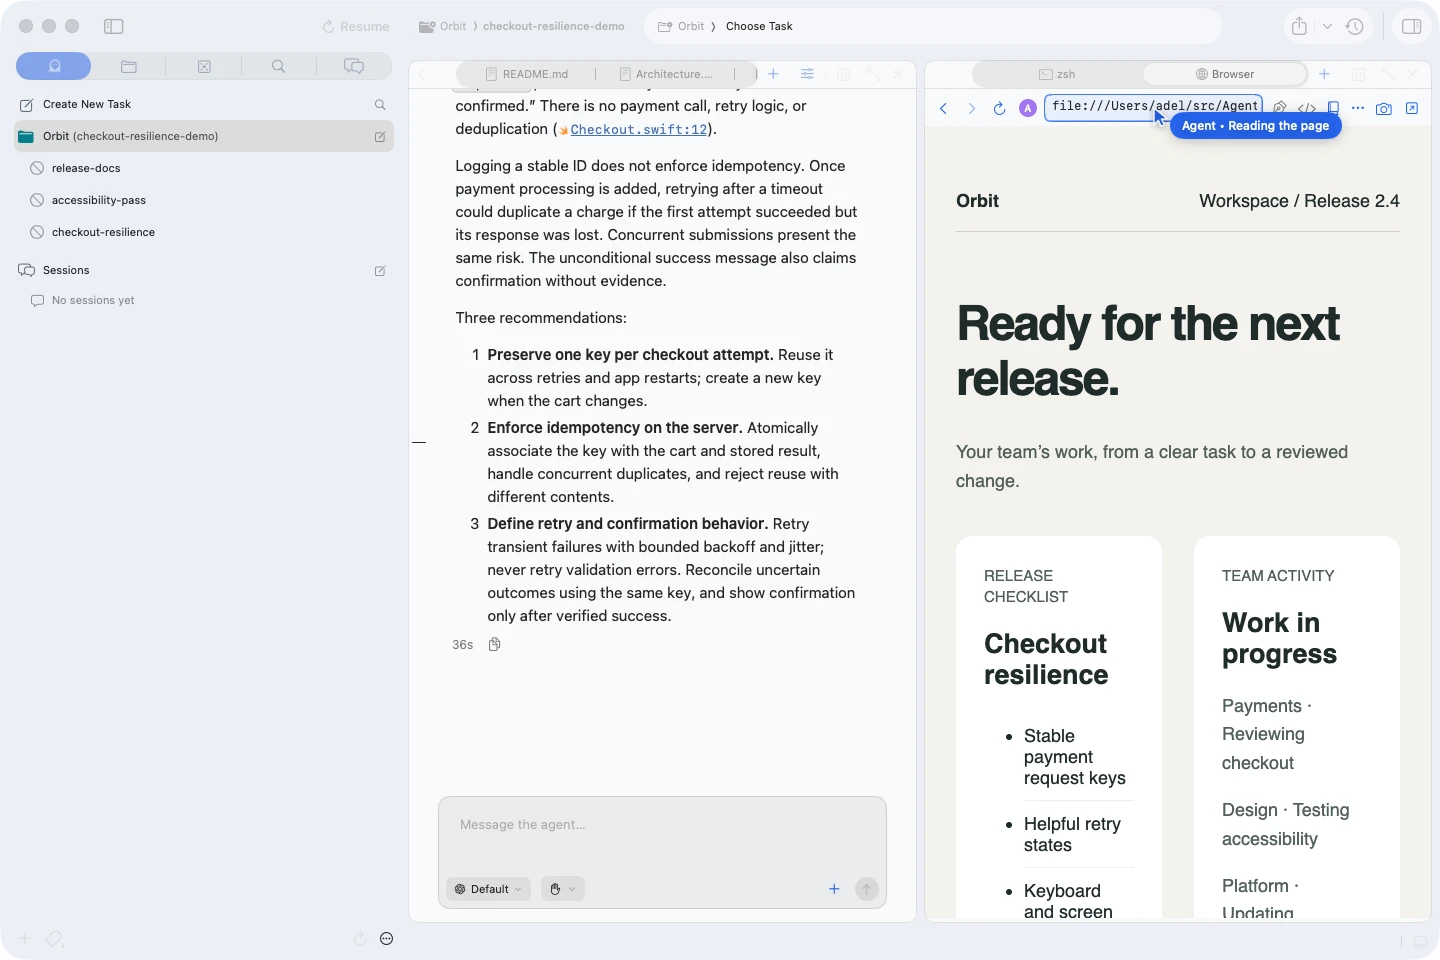This screenshot has width=1440, height=960.
Task: Open browser more options ellipsis
Action: coord(1358,108)
